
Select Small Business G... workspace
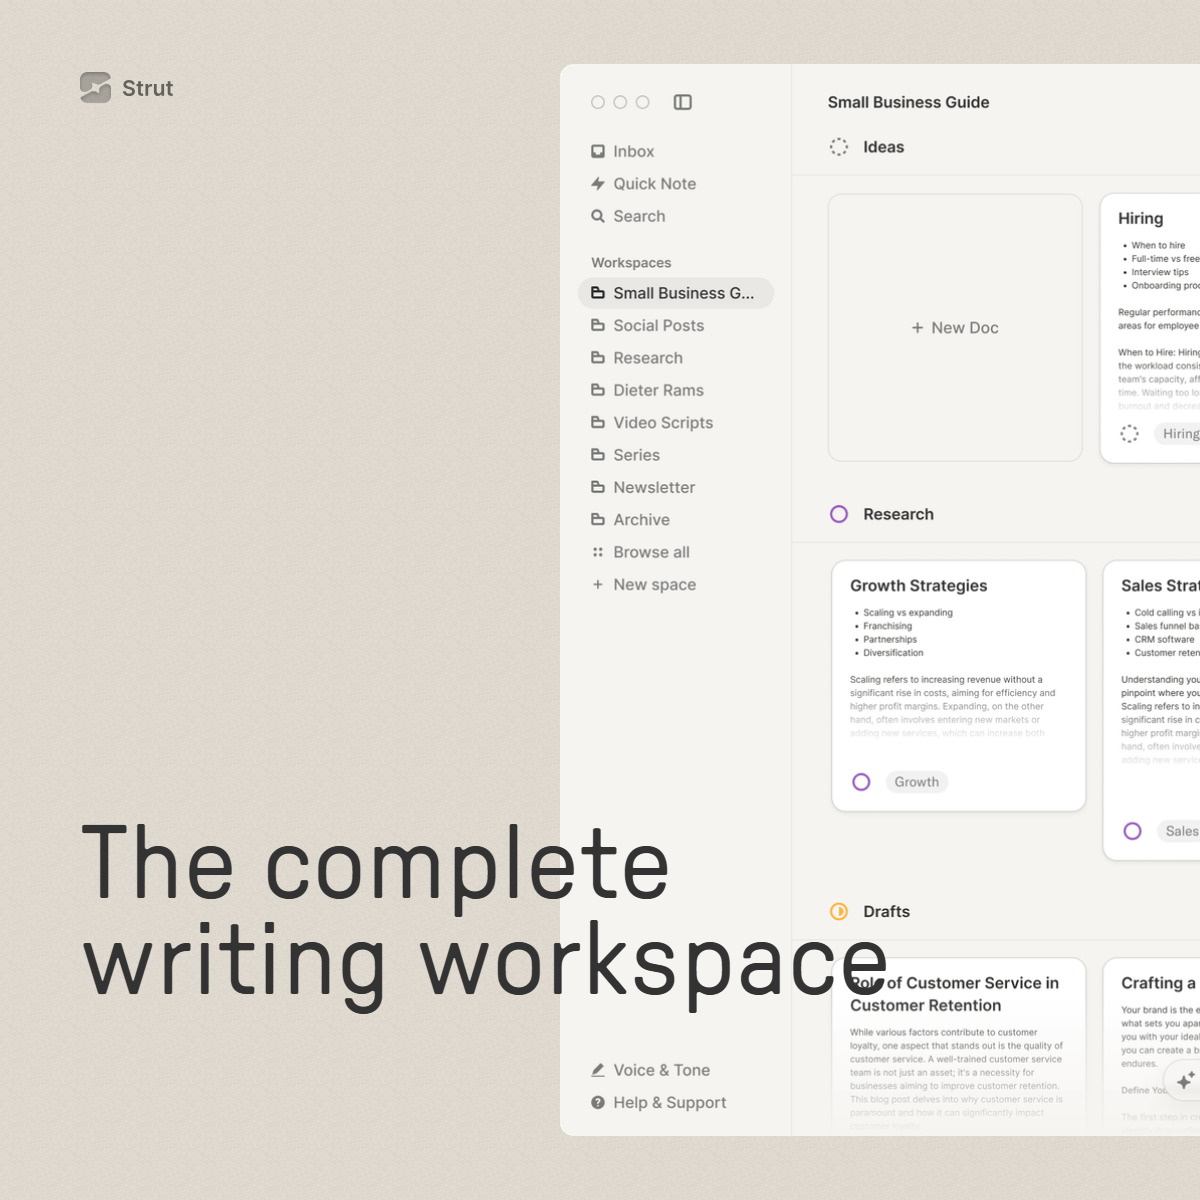[x=676, y=293]
